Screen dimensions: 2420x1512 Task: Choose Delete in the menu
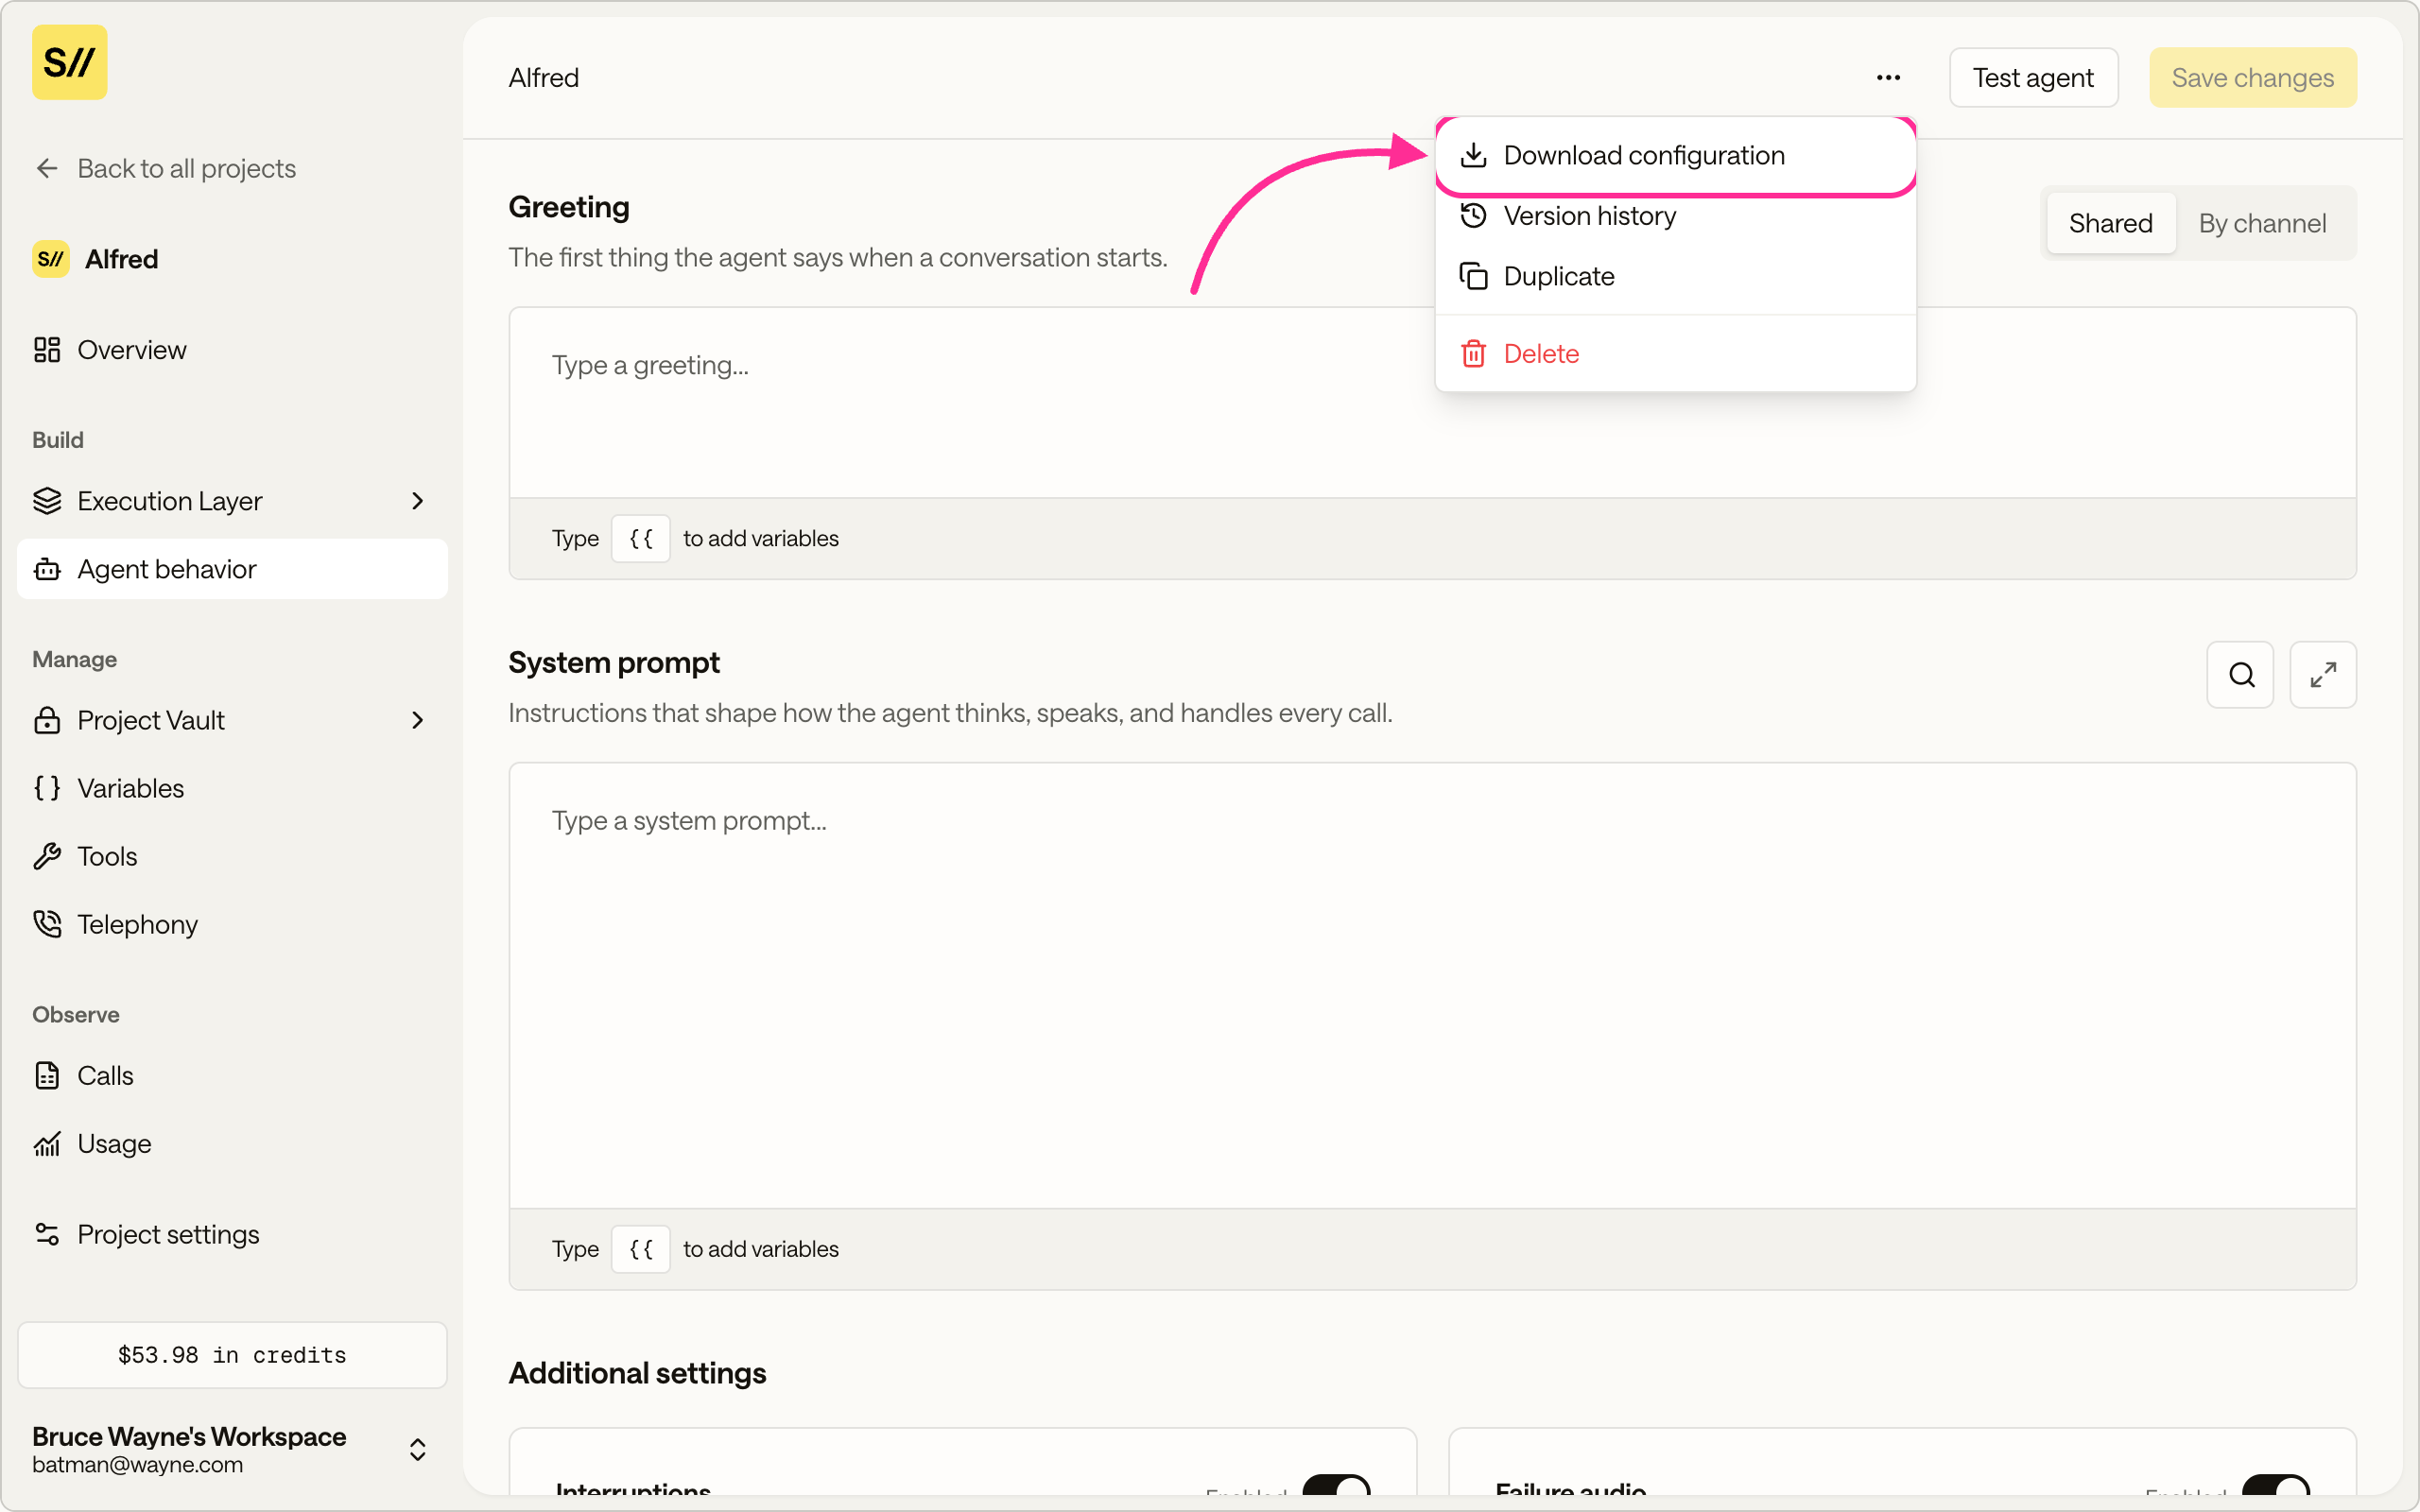(x=1675, y=354)
